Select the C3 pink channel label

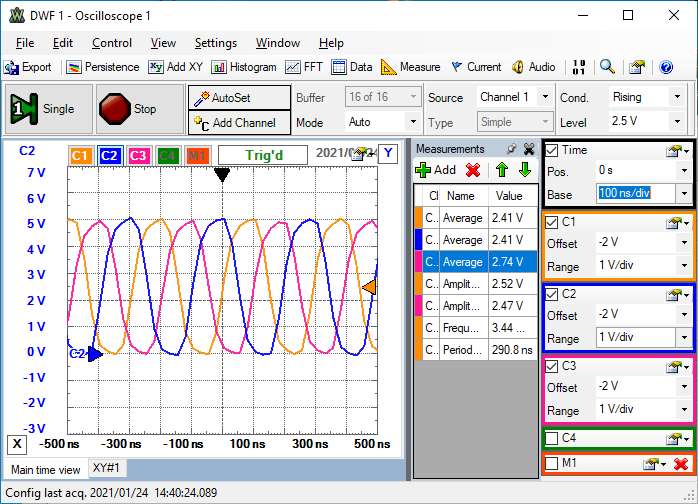point(139,155)
